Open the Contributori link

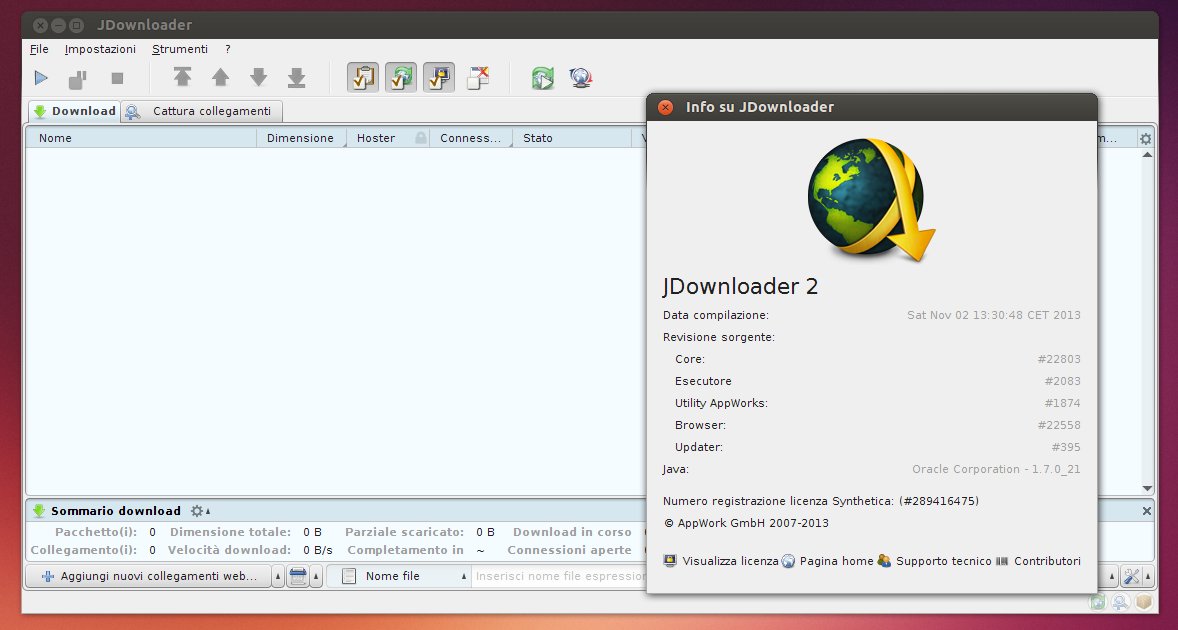1047,561
